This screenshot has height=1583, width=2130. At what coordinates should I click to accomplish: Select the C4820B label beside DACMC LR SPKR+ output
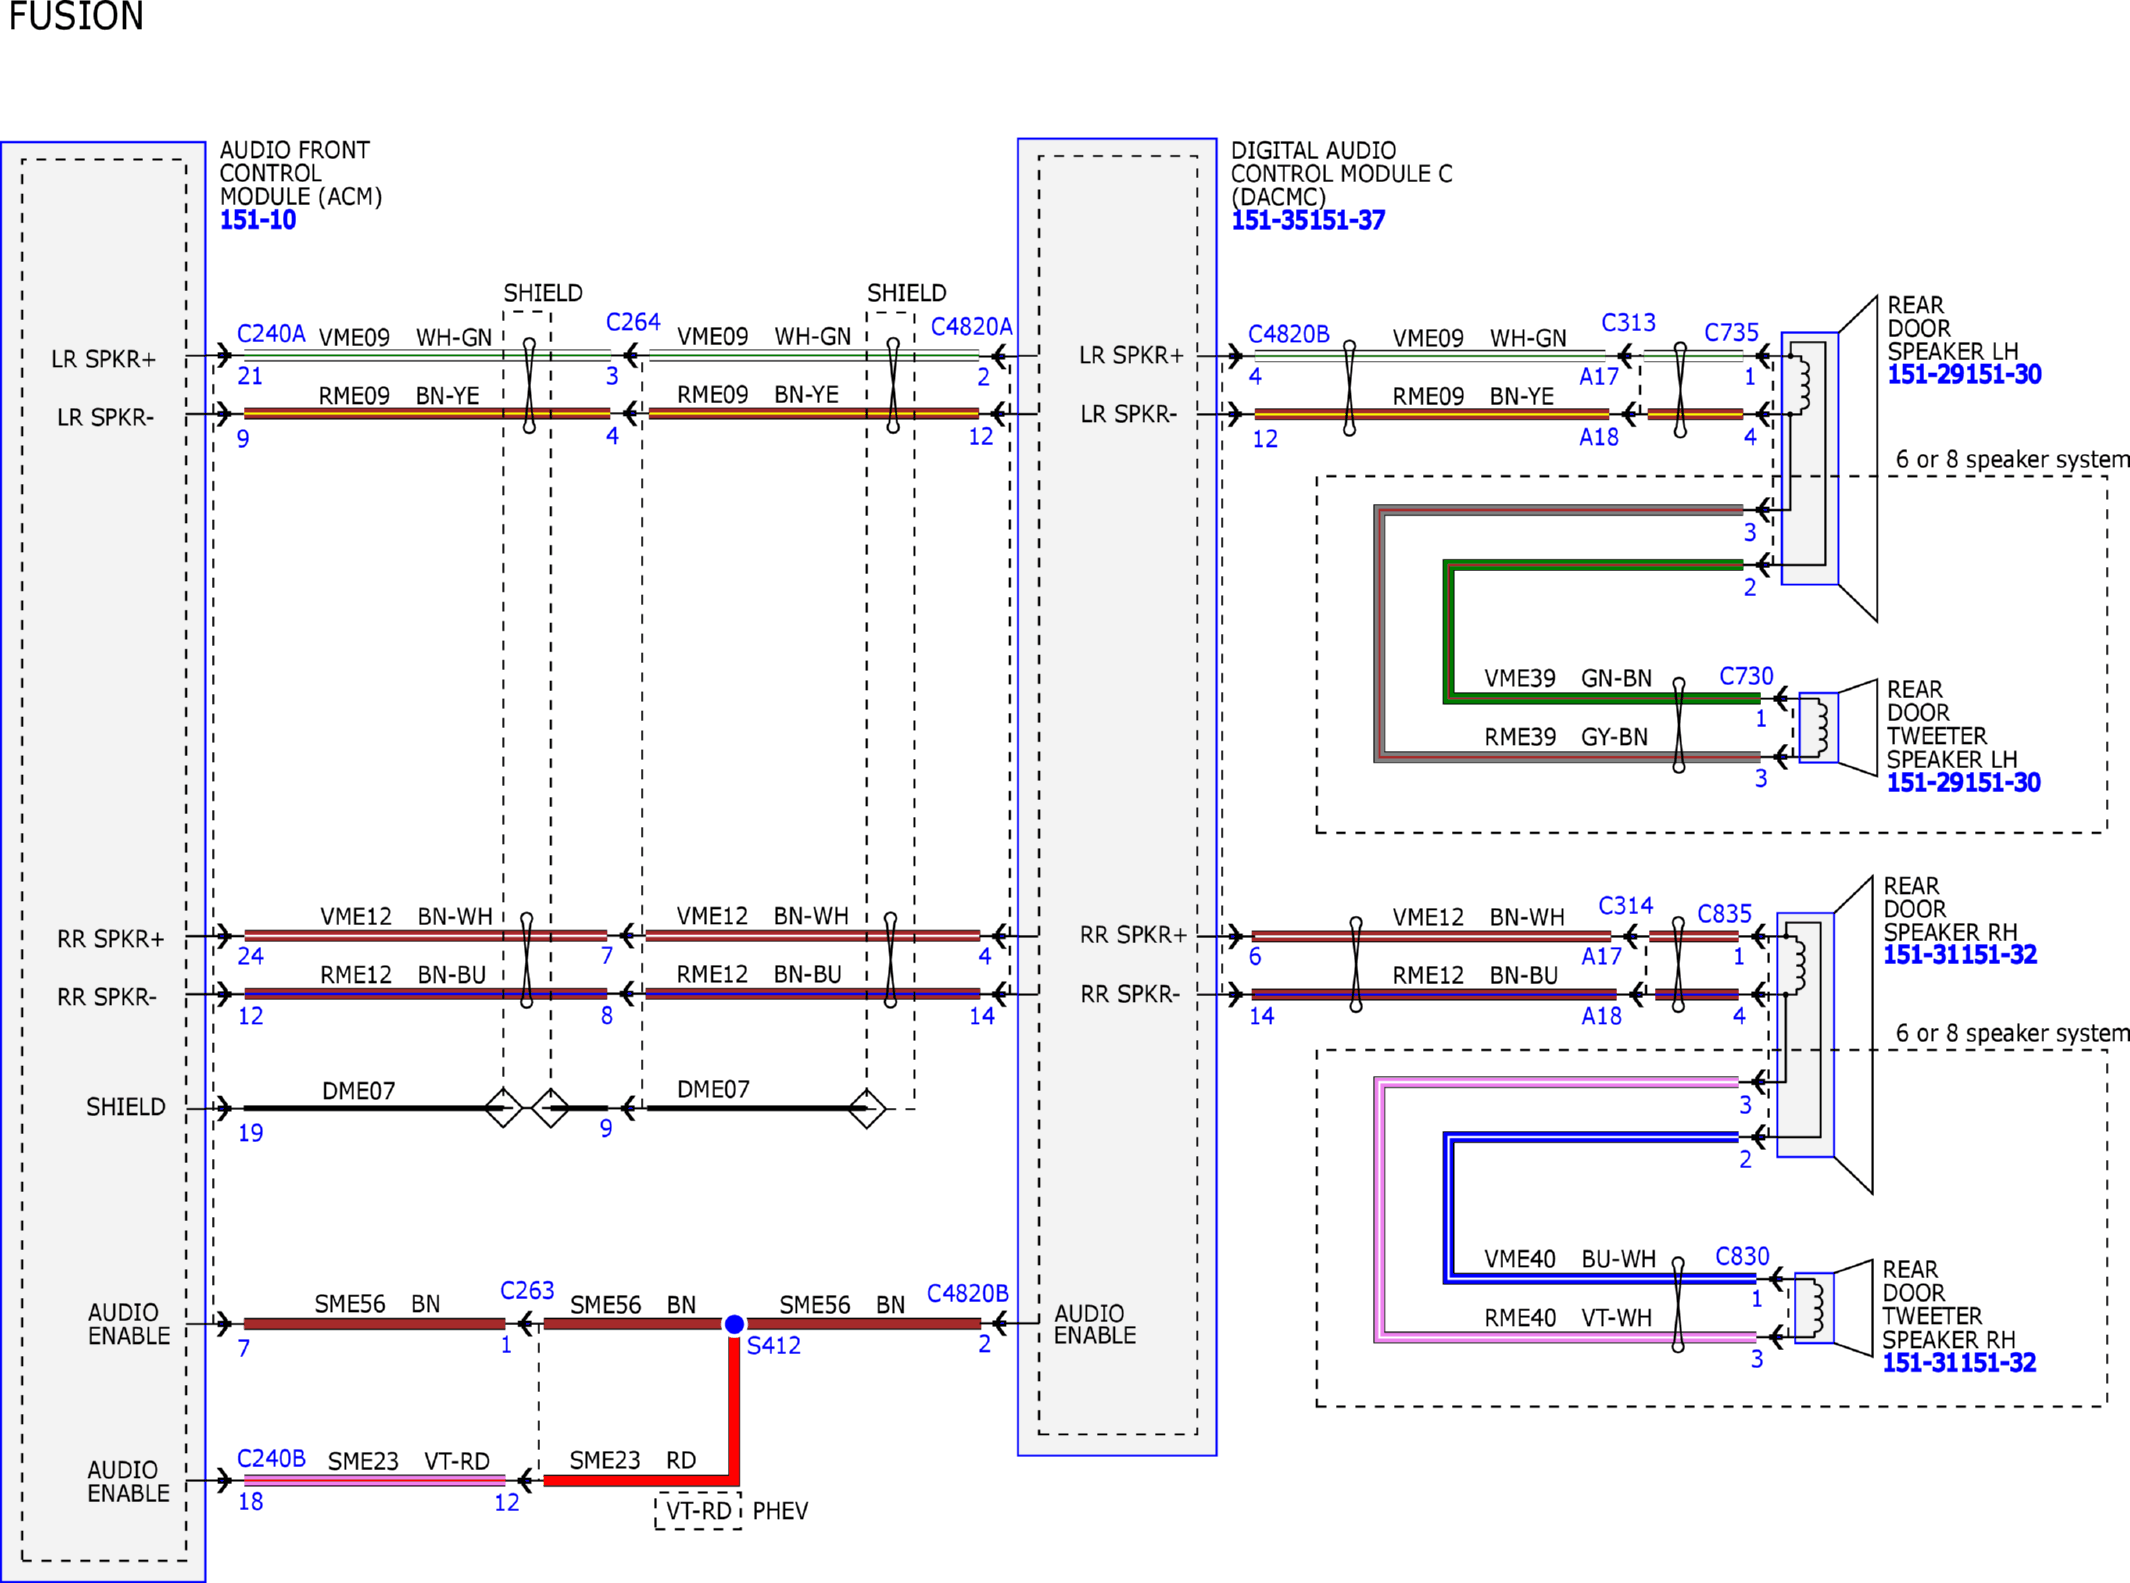click(x=1289, y=334)
